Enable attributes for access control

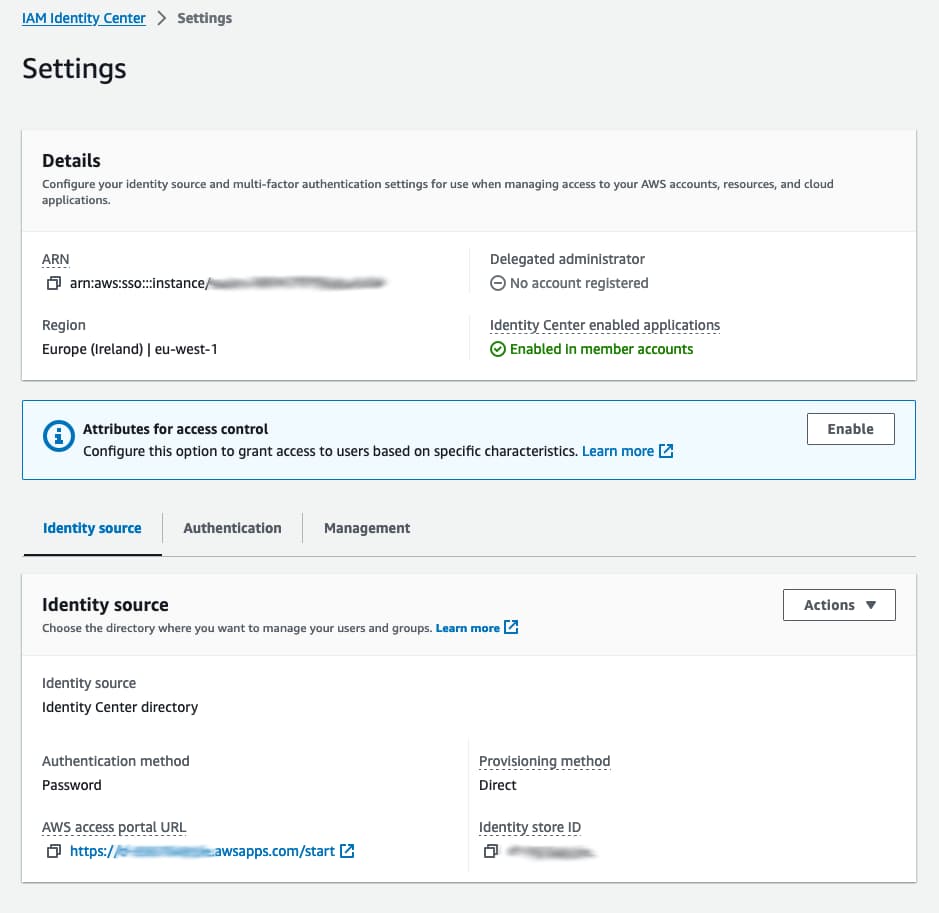[850, 428]
